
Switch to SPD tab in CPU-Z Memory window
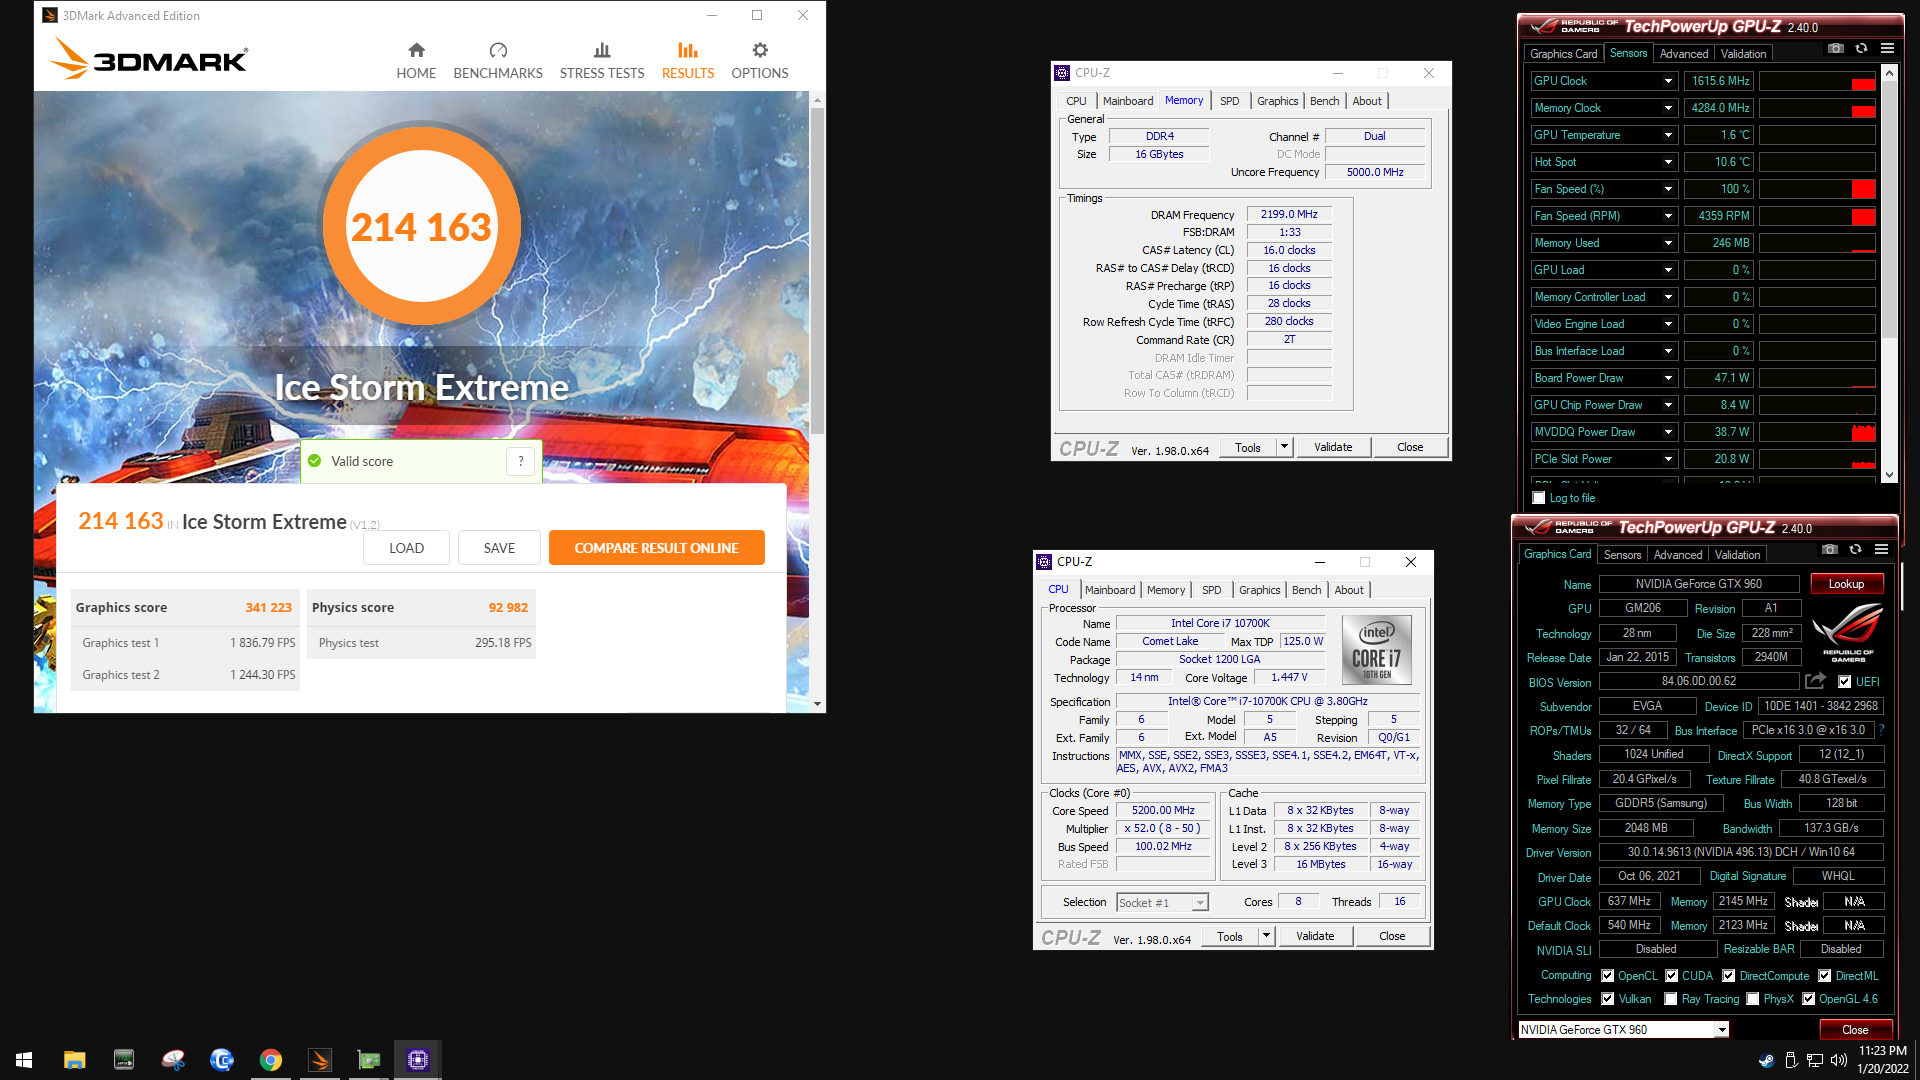point(1229,101)
